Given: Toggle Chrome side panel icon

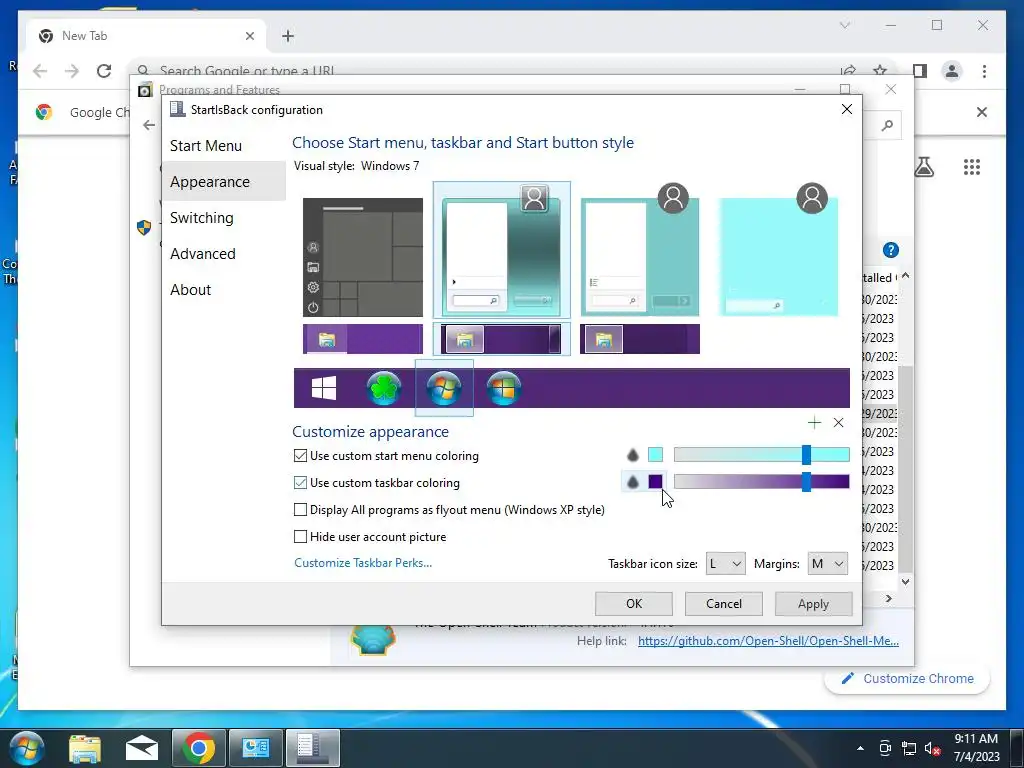Looking at the screenshot, I should [x=920, y=71].
